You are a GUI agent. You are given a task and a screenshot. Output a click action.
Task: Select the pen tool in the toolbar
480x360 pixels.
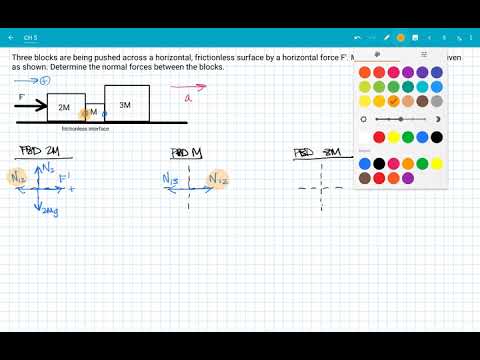pyautogui.click(x=386, y=37)
